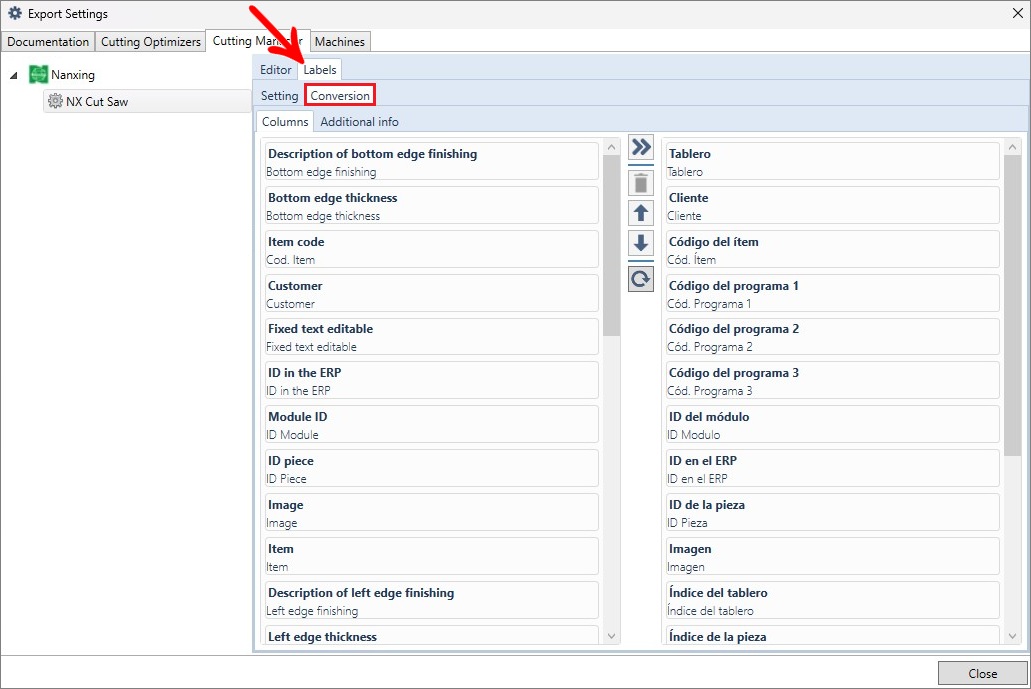Click right list scrollbar down arrow
This screenshot has width=1031, height=689.
[1013, 636]
